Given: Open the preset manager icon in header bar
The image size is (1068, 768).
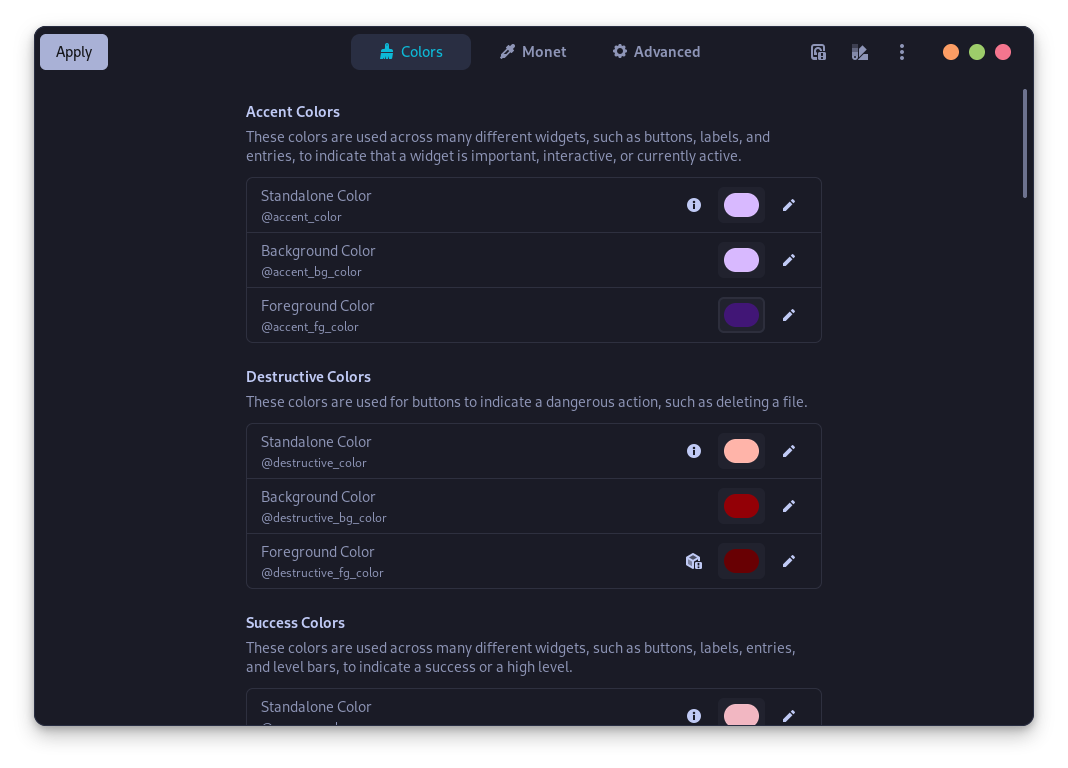Looking at the screenshot, I should click(818, 51).
